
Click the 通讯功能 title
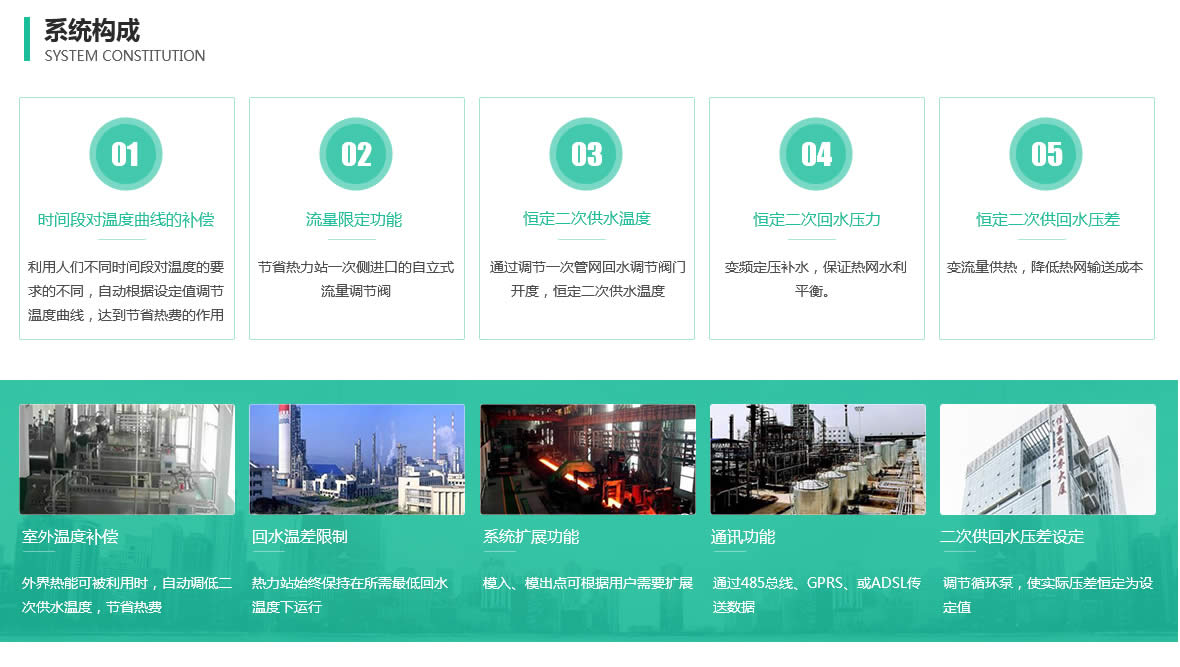click(x=743, y=537)
